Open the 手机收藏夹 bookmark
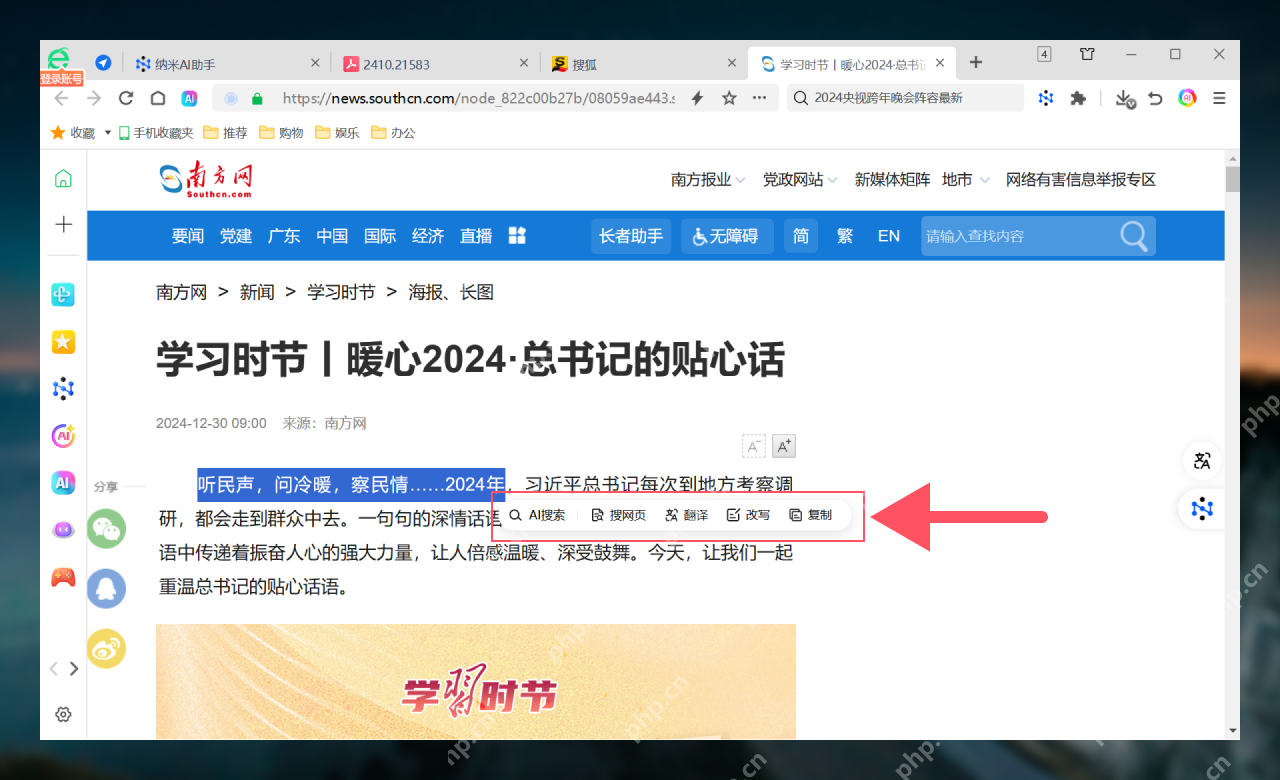This screenshot has width=1280, height=780. coord(156,132)
